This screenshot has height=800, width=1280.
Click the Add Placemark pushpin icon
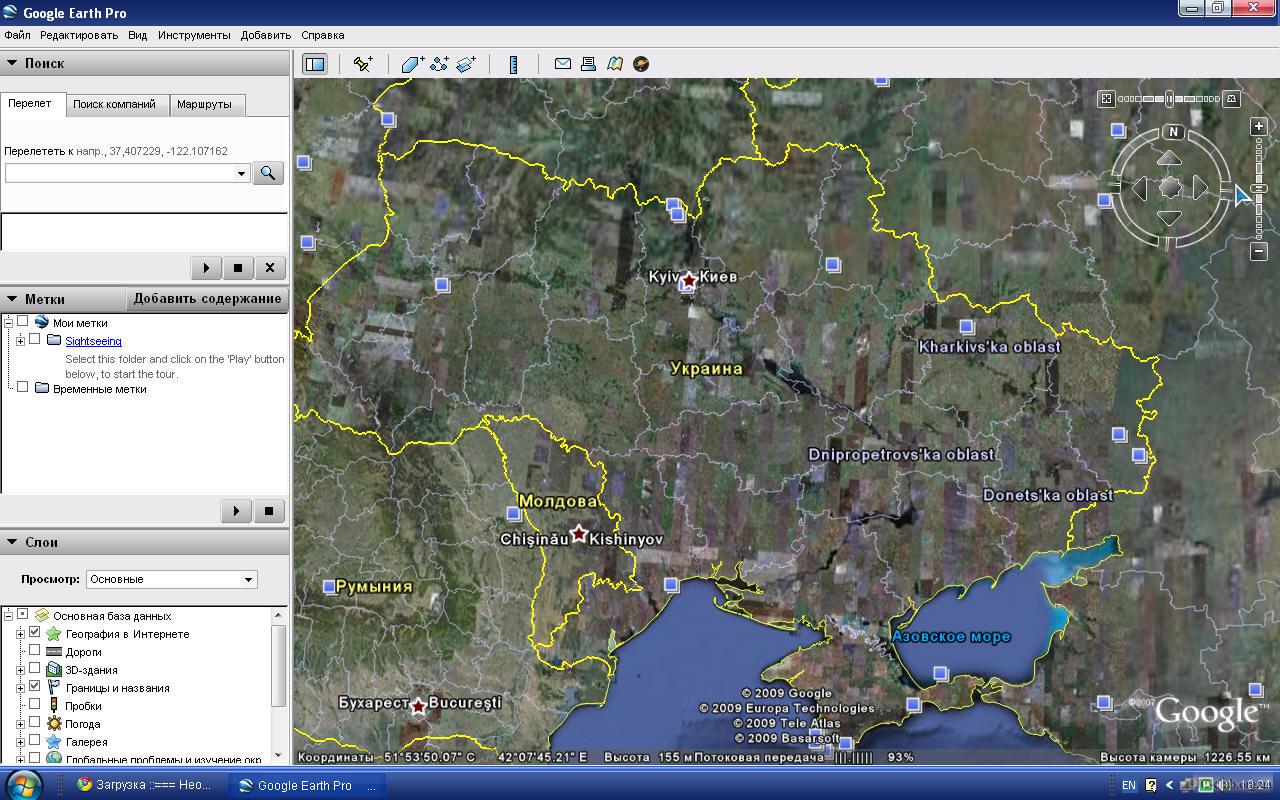tap(363, 64)
